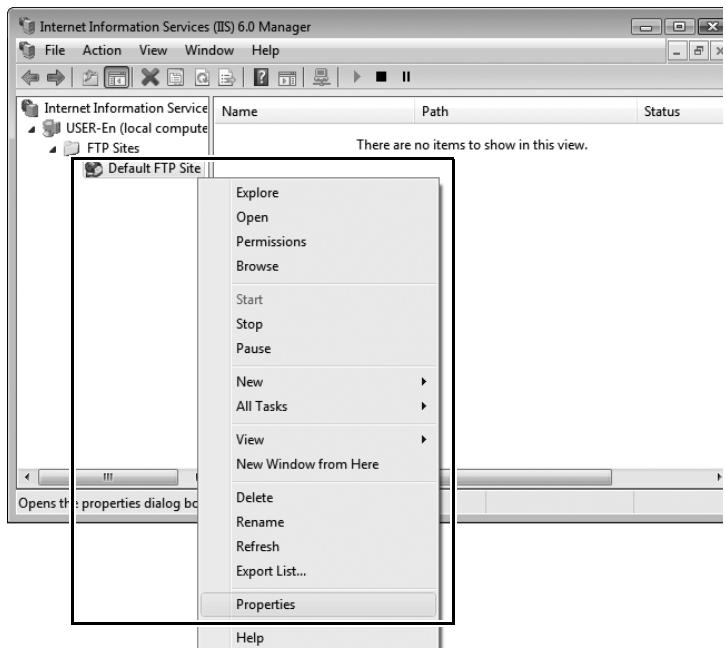Choose Explore from the context menu
Screen dimensions: 726x648
[319, 193]
